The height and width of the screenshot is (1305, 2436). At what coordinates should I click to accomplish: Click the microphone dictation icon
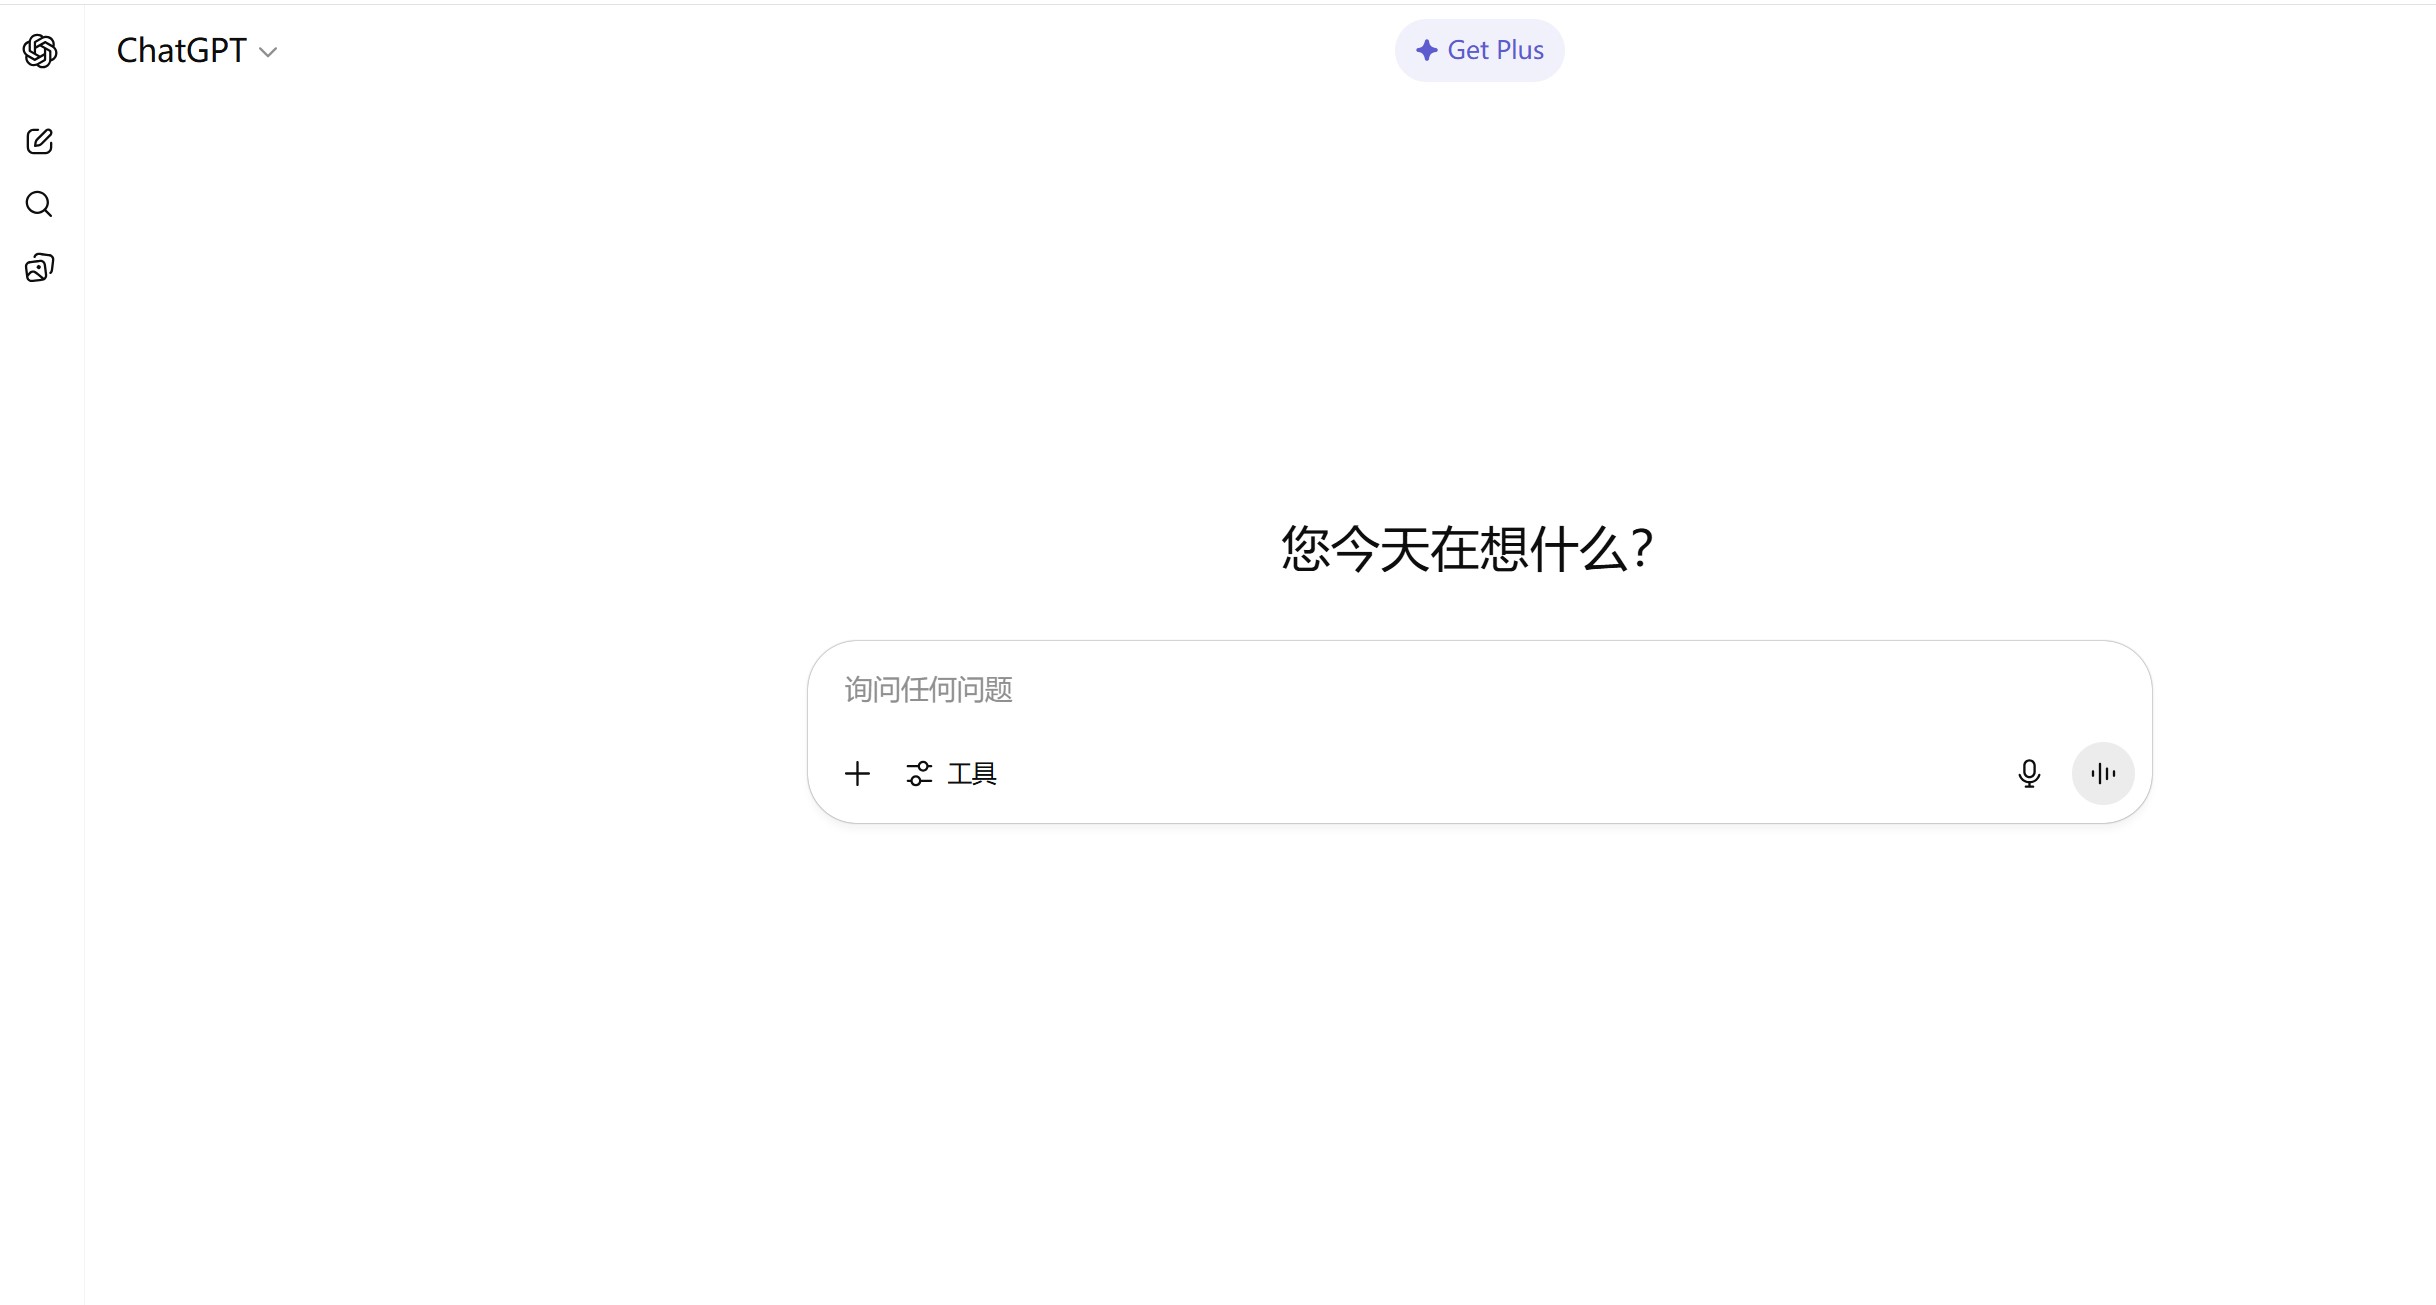point(2030,773)
